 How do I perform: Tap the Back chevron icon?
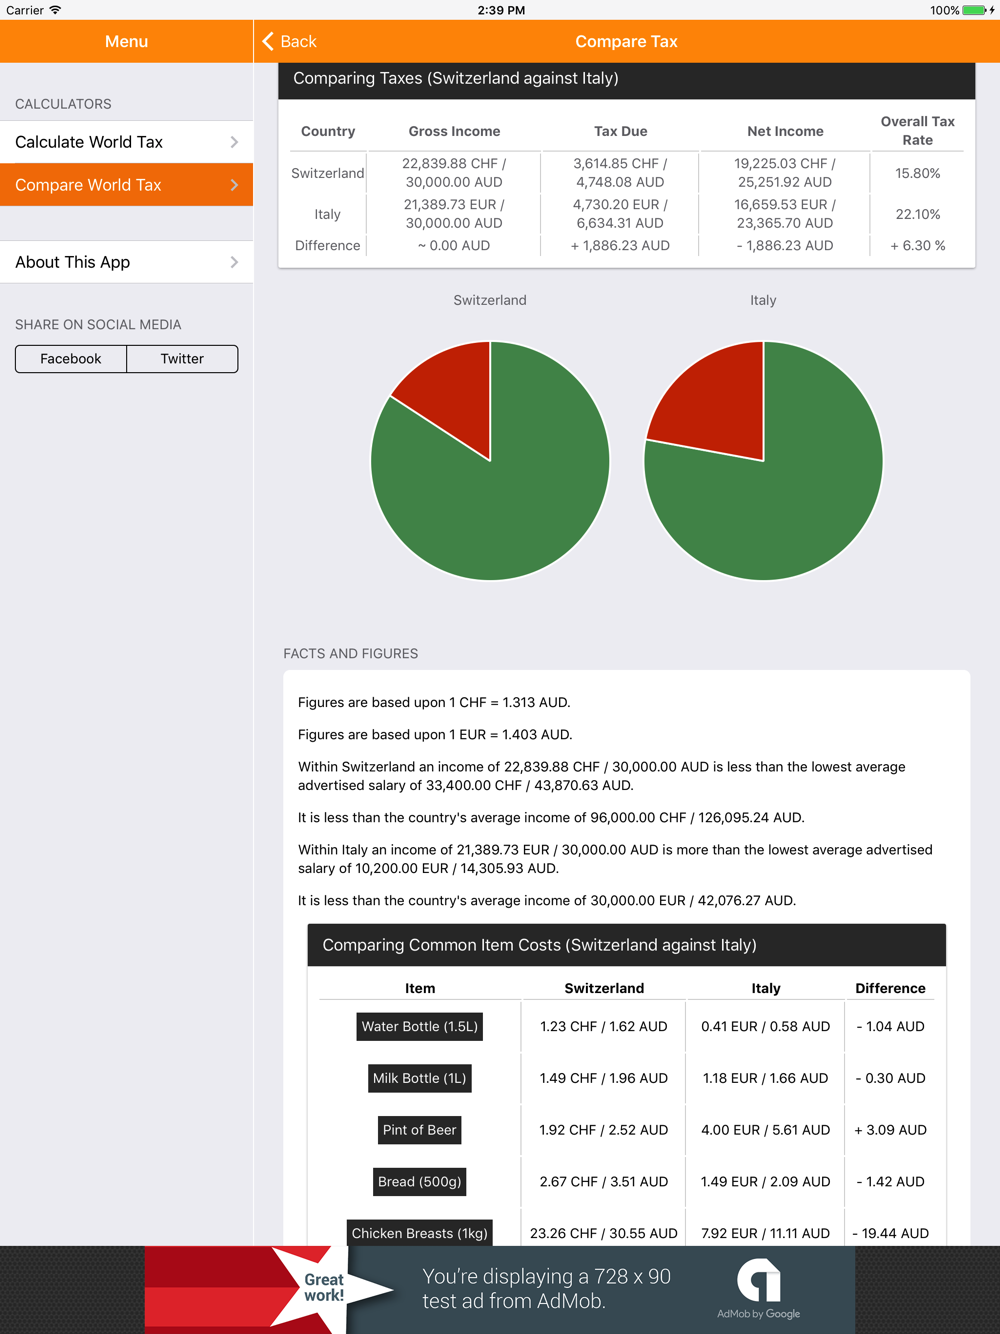[268, 41]
